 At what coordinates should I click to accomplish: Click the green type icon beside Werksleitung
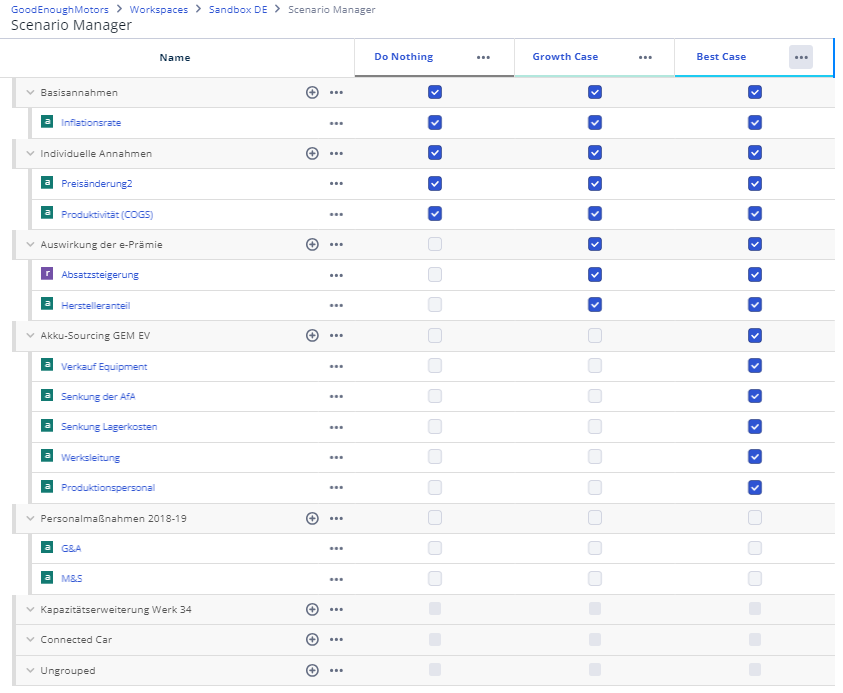(x=47, y=457)
